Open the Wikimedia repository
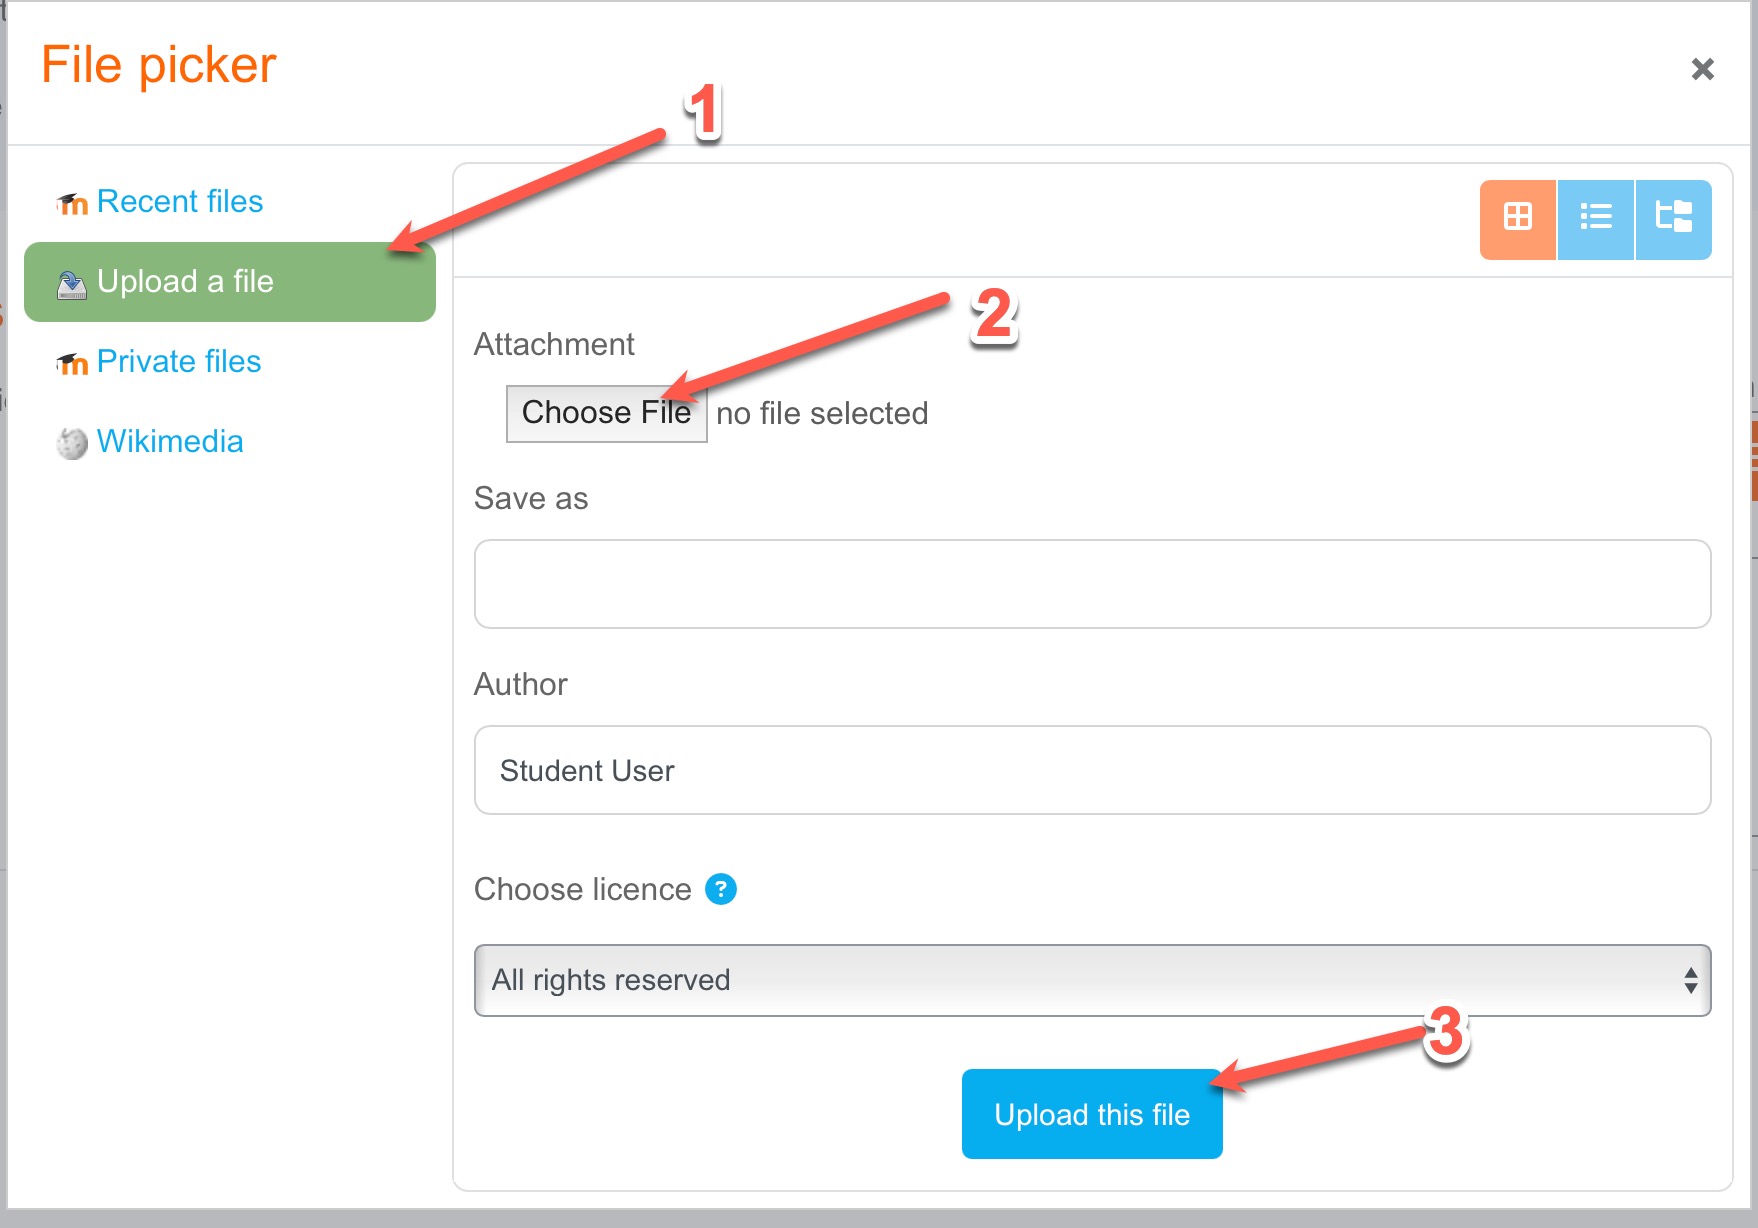 tap(170, 442)
